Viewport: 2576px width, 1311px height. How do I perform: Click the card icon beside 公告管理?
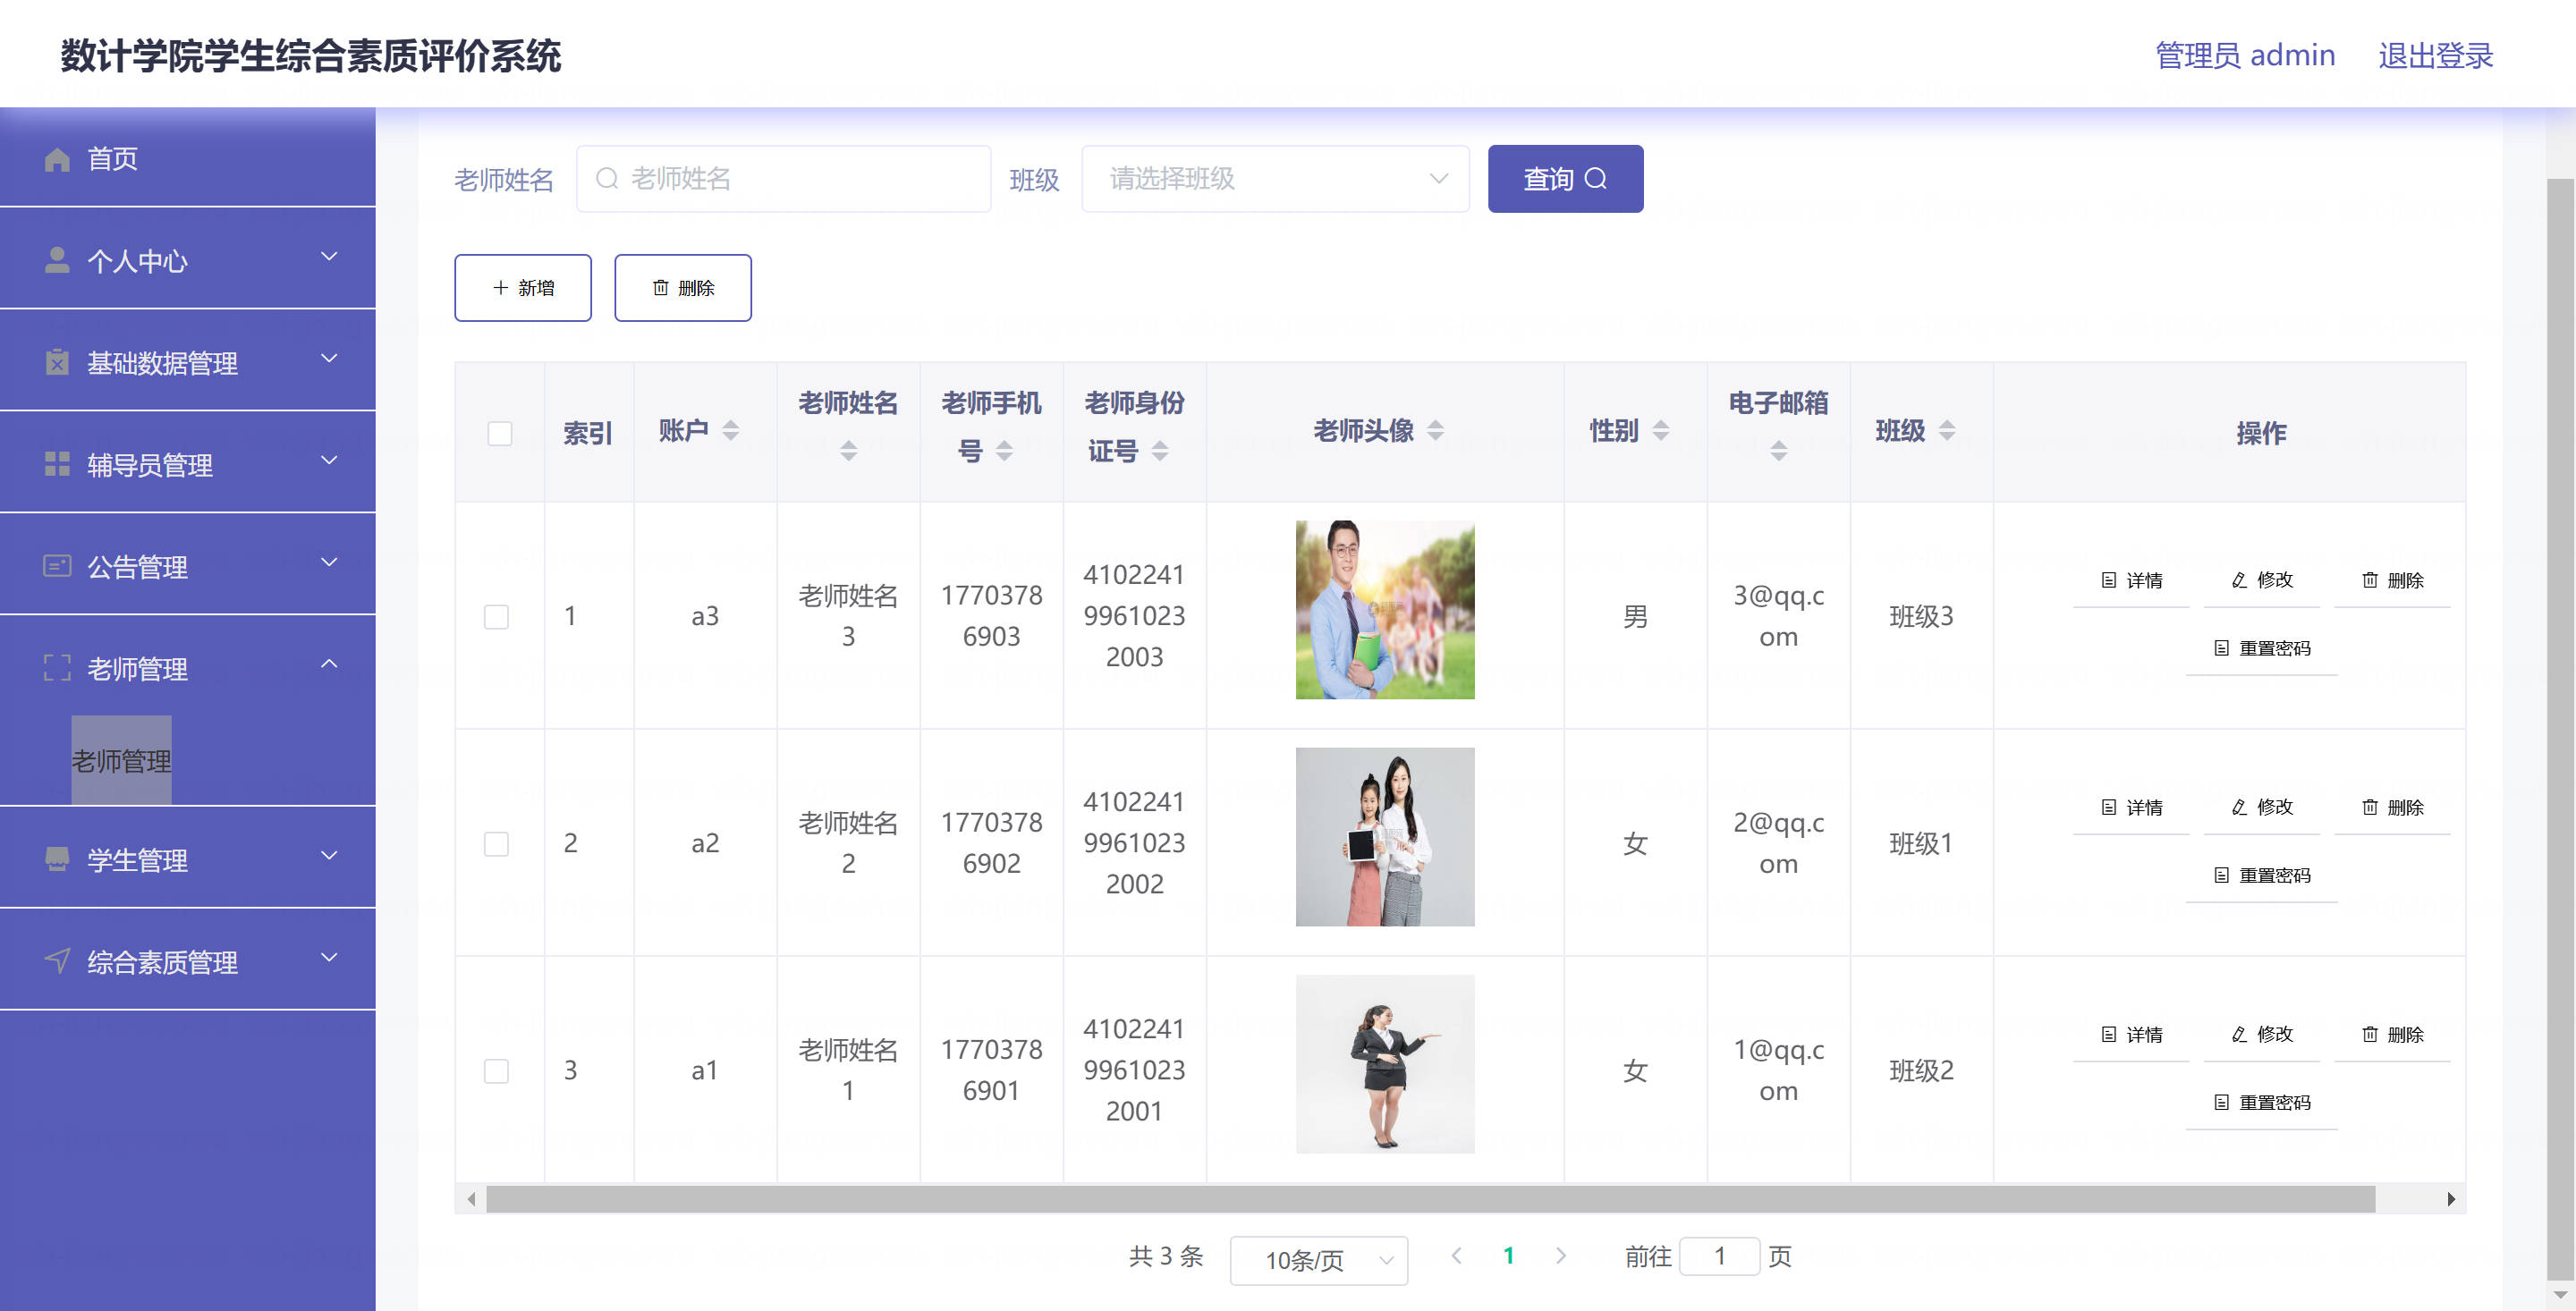[57, 566]
